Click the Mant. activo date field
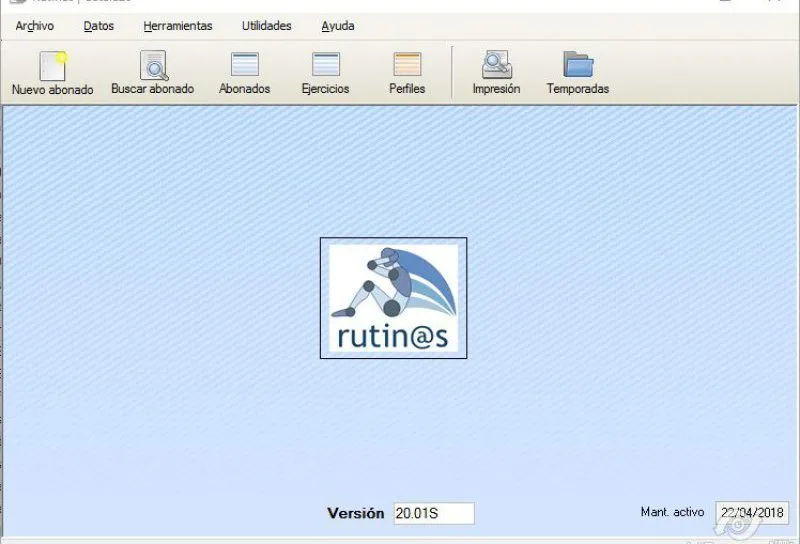This screenshot has width=800, height=544. (x=752, y=512)
